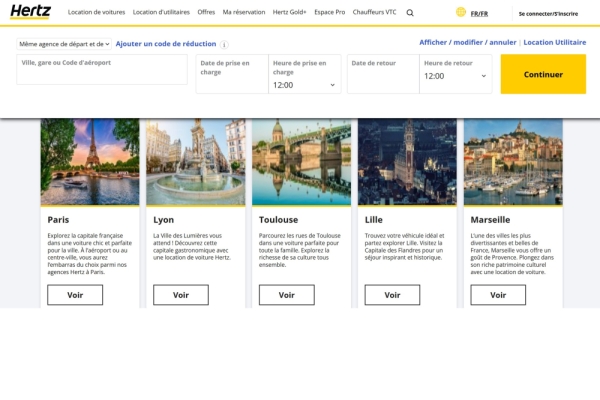This screenshot has height=400, width=600.
Task: Select the Date de retour field
Action: tap(383, 75)
